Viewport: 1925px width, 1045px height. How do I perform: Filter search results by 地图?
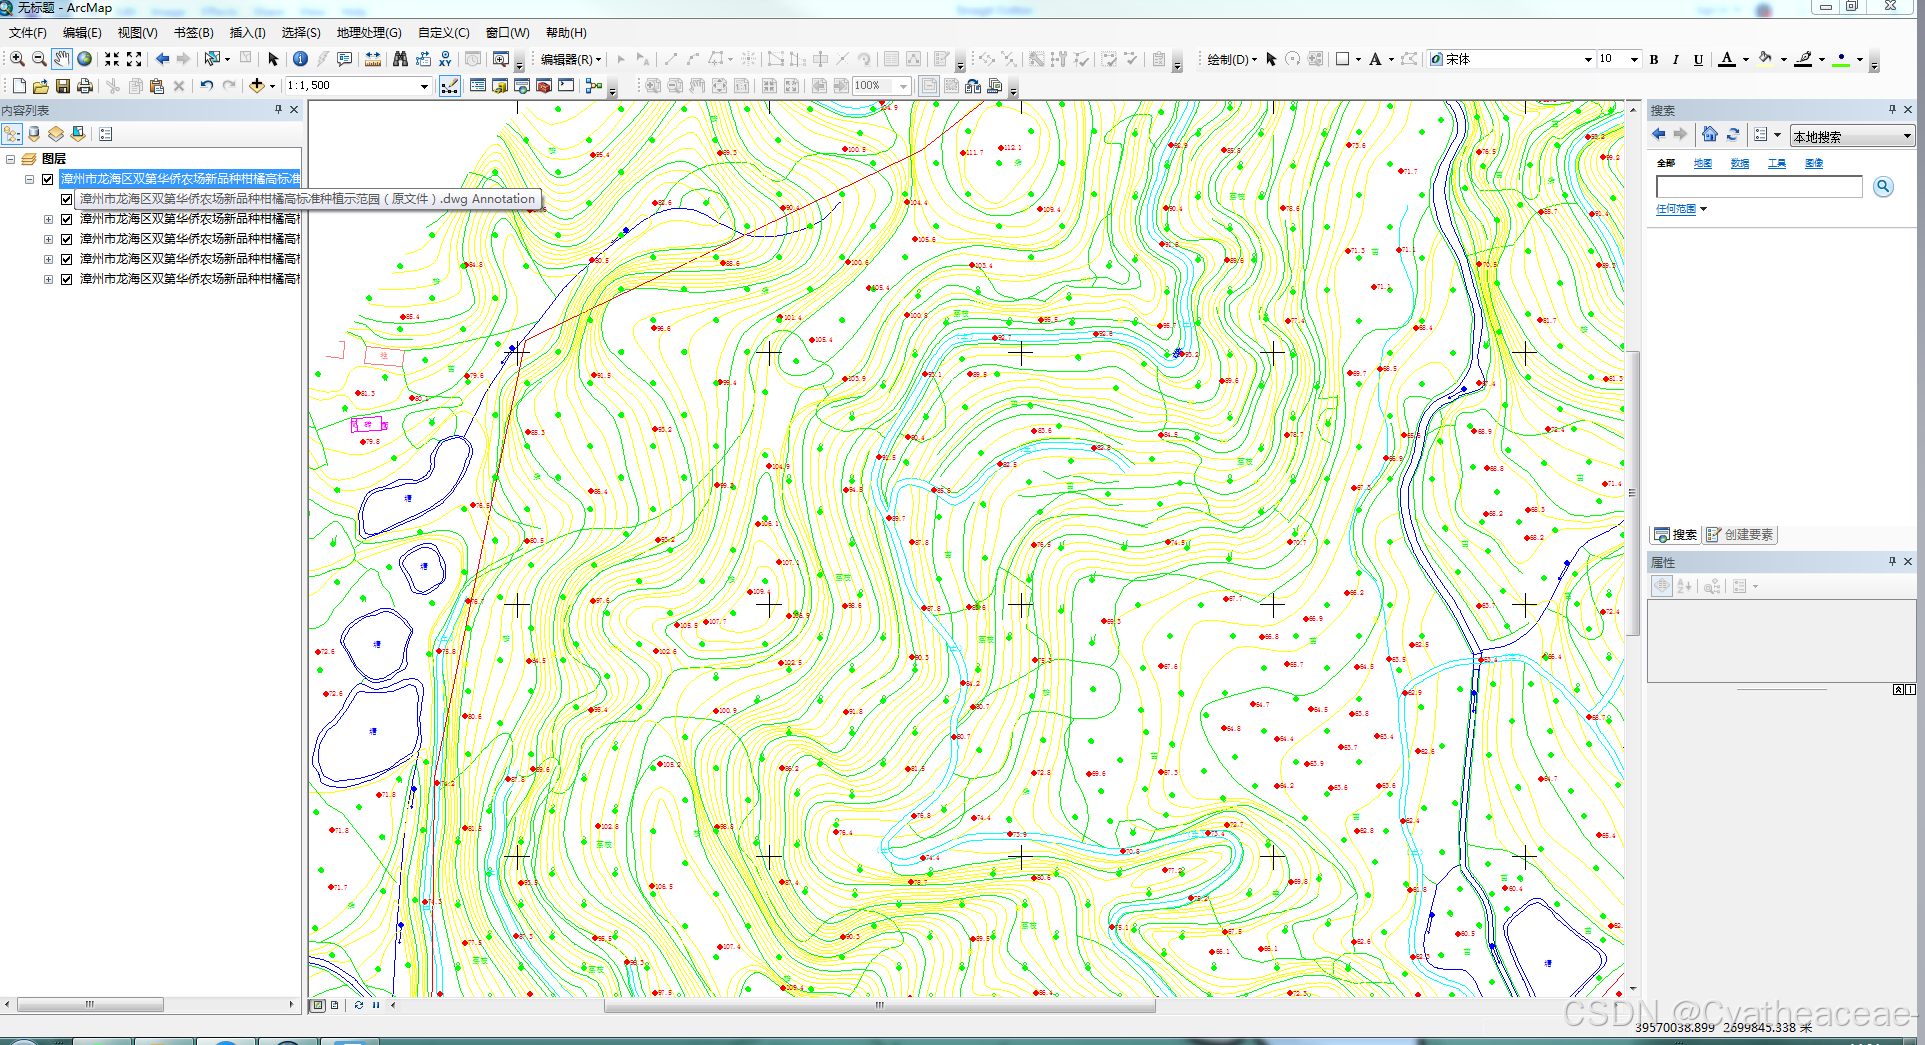click(x=1703, y=163)
